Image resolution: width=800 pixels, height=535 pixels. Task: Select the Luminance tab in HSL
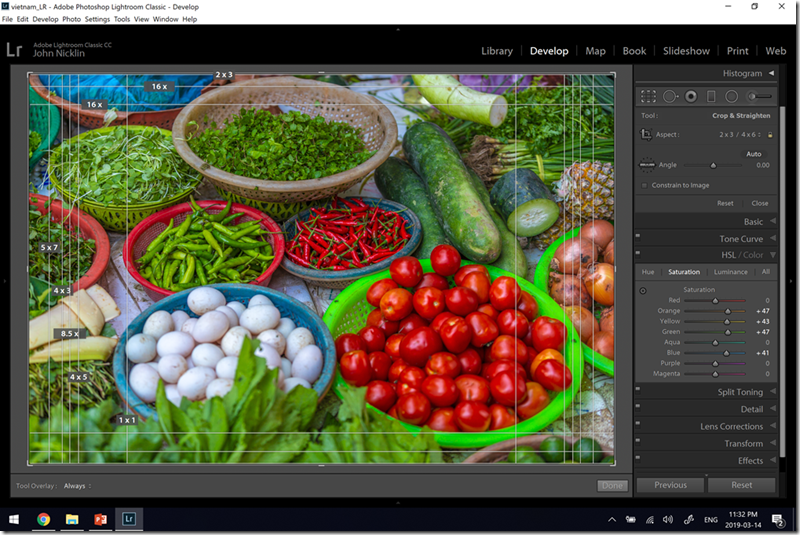pyautogui.click(x=730, y=272)
